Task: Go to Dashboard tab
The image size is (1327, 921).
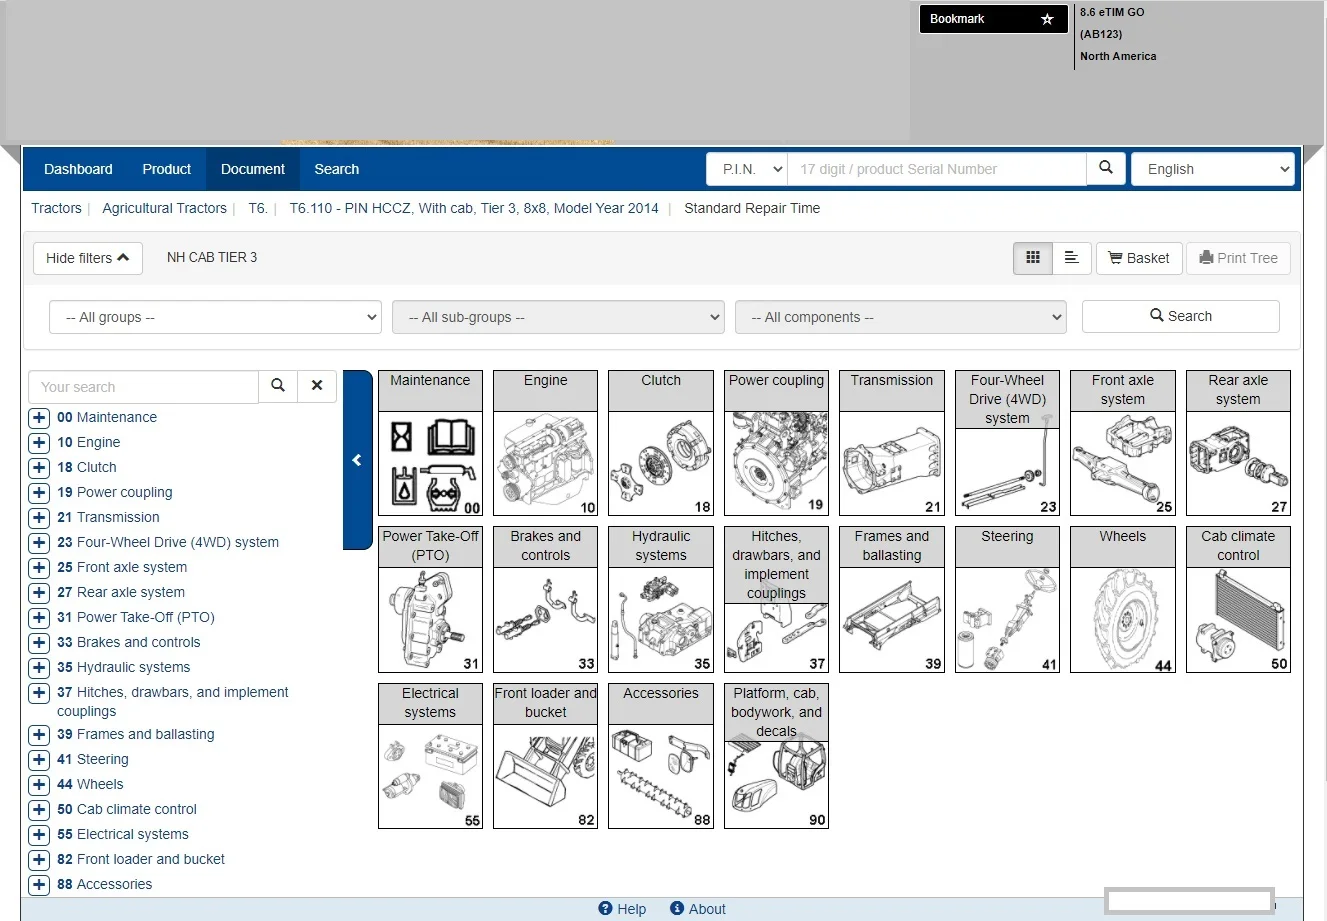Action: [x=78, y=169]
